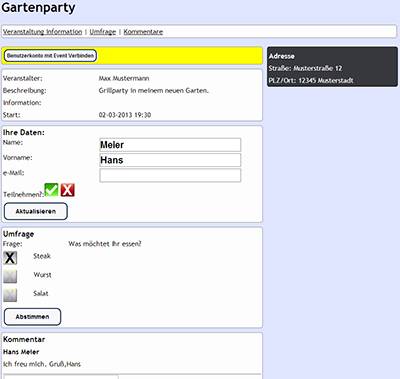Click the Salat option label
This screenshot has height=379, width=400.
pos(41,293)
